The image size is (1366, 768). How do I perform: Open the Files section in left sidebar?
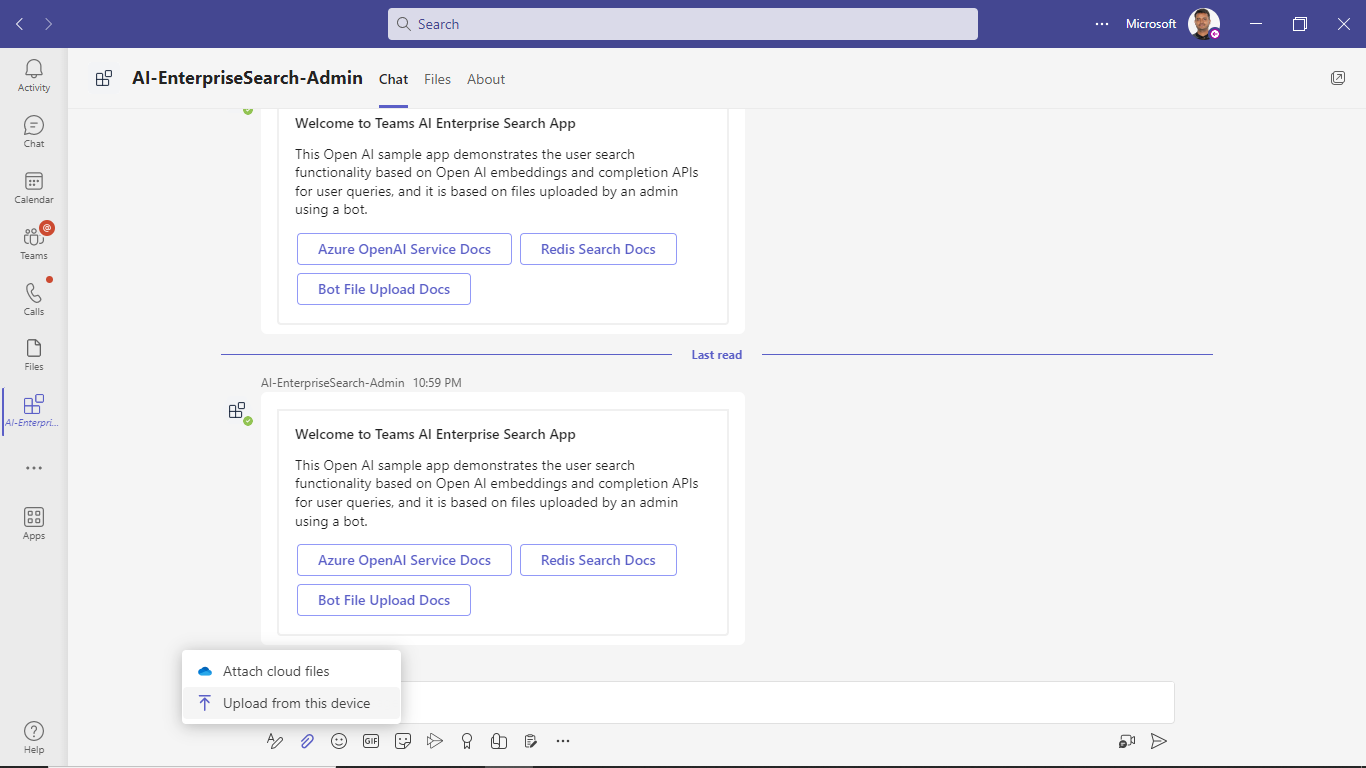point(34,355)
